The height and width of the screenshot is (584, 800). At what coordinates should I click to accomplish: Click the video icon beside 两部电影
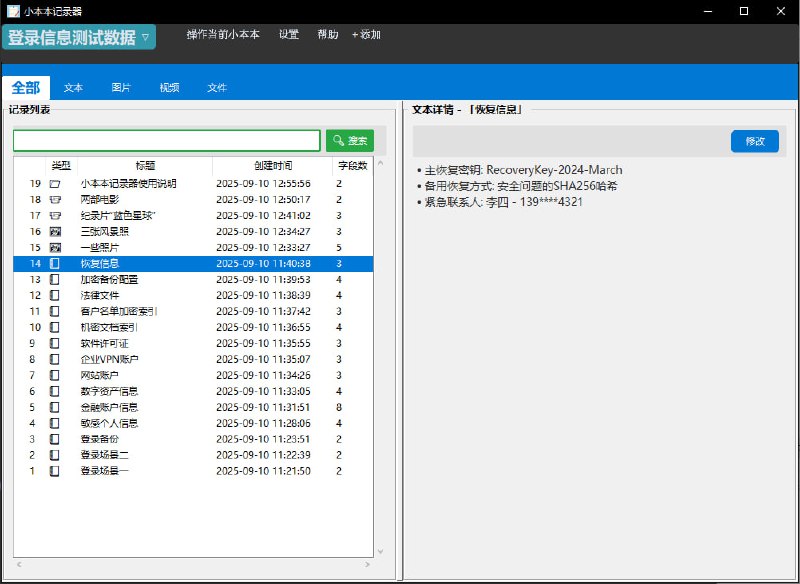click(55, 200)
